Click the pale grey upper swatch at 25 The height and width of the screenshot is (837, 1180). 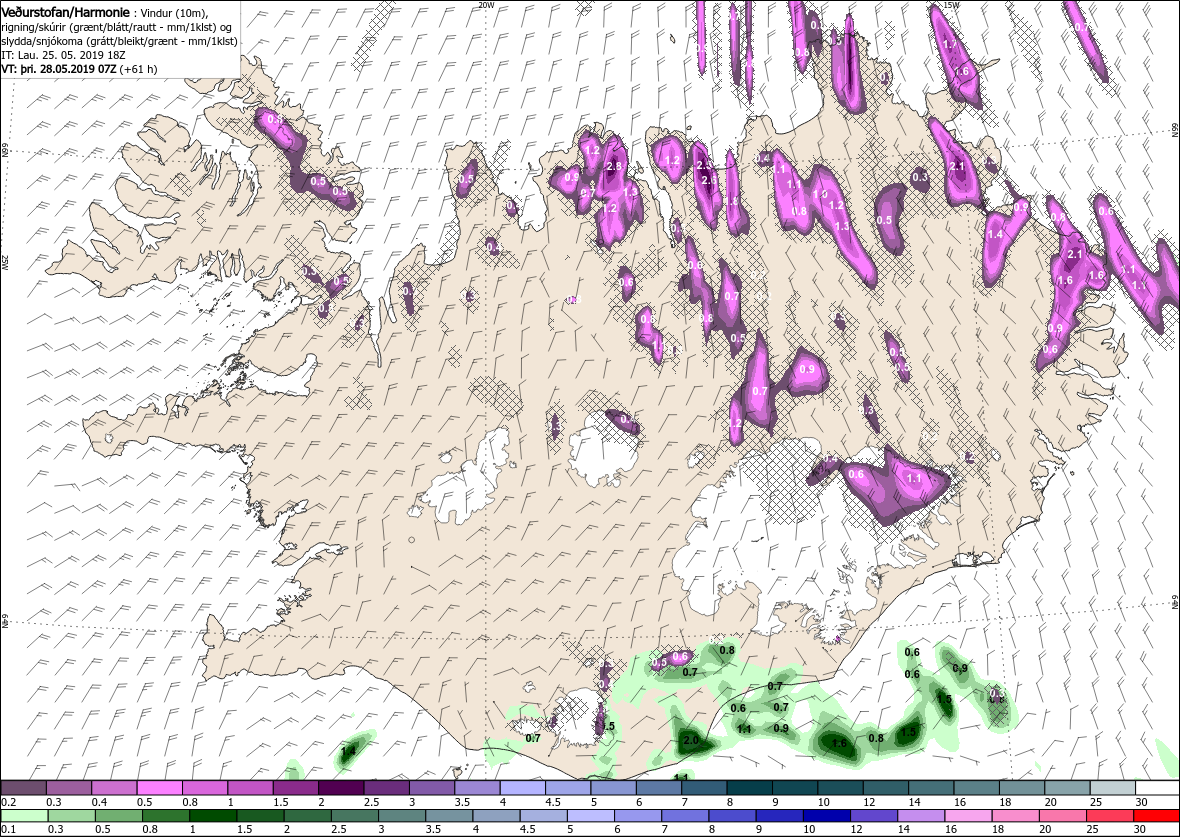click(x=1112, y=788)
